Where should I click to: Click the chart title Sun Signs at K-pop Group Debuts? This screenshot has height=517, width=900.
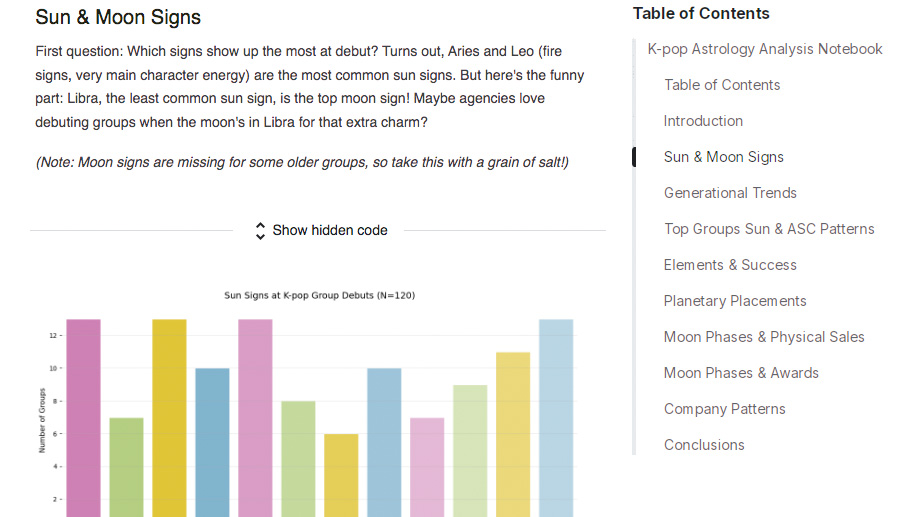[319, 296]
